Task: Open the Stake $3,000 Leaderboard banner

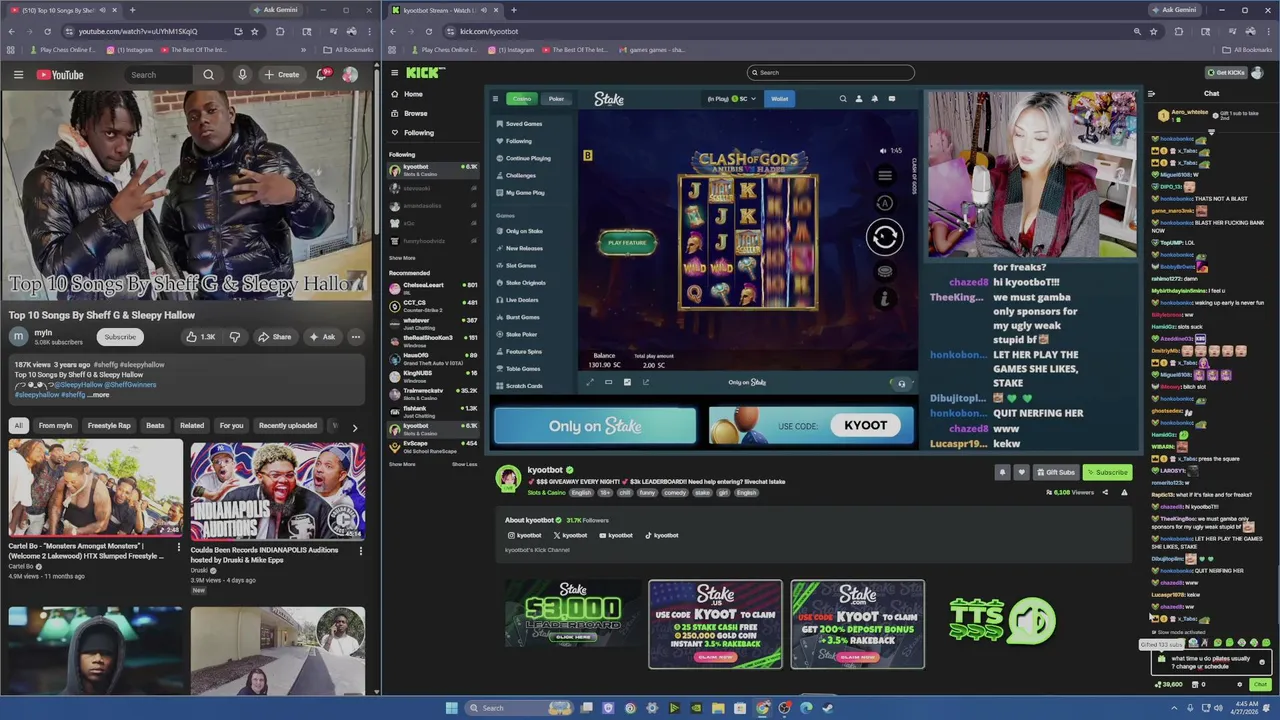Action: 574,612
